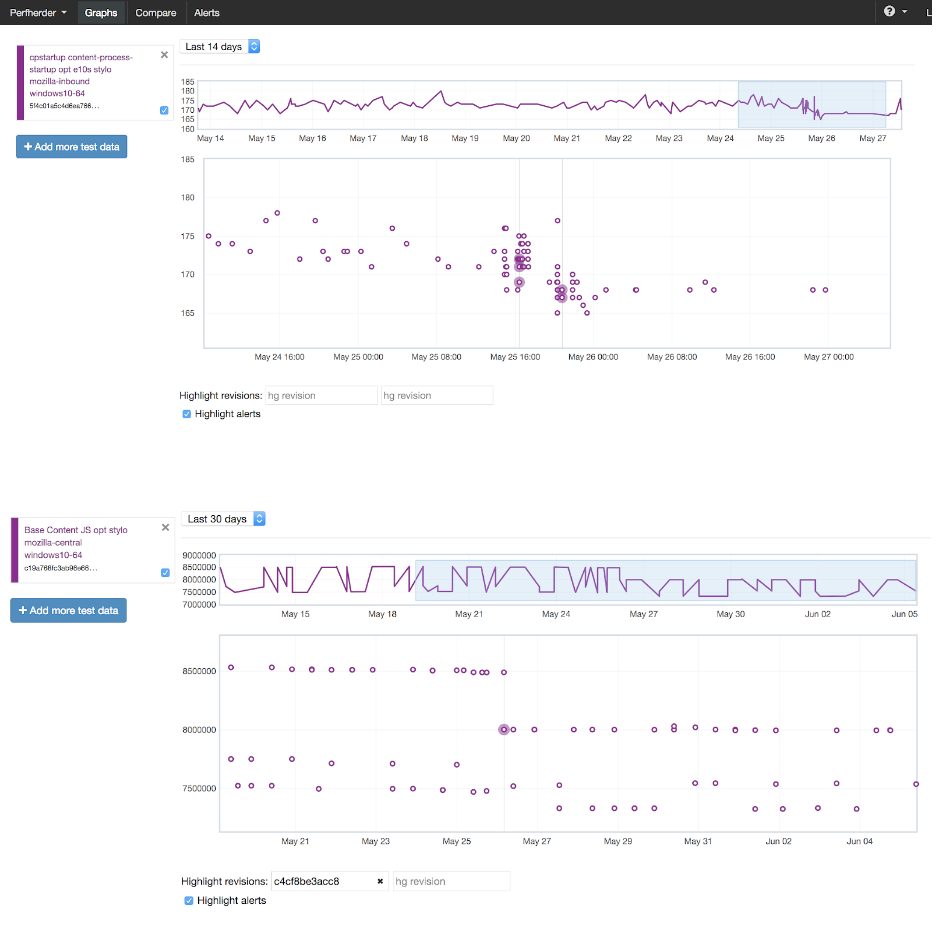Click the cpstartup content-process-startup series link
The height and width of the screenshot is (946, 946).
coord(80,69)
